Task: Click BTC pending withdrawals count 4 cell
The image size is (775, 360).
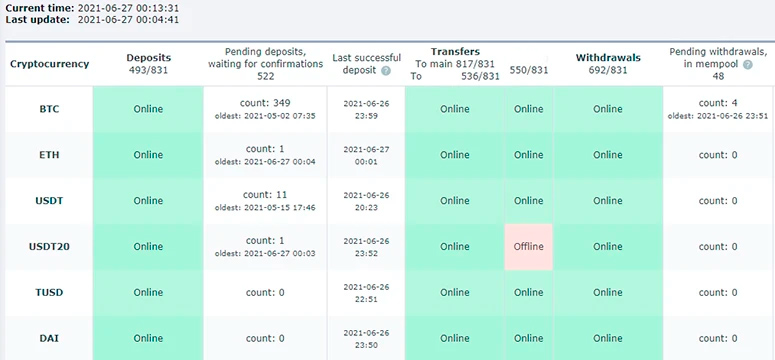Action: click(x=718, y=109)
